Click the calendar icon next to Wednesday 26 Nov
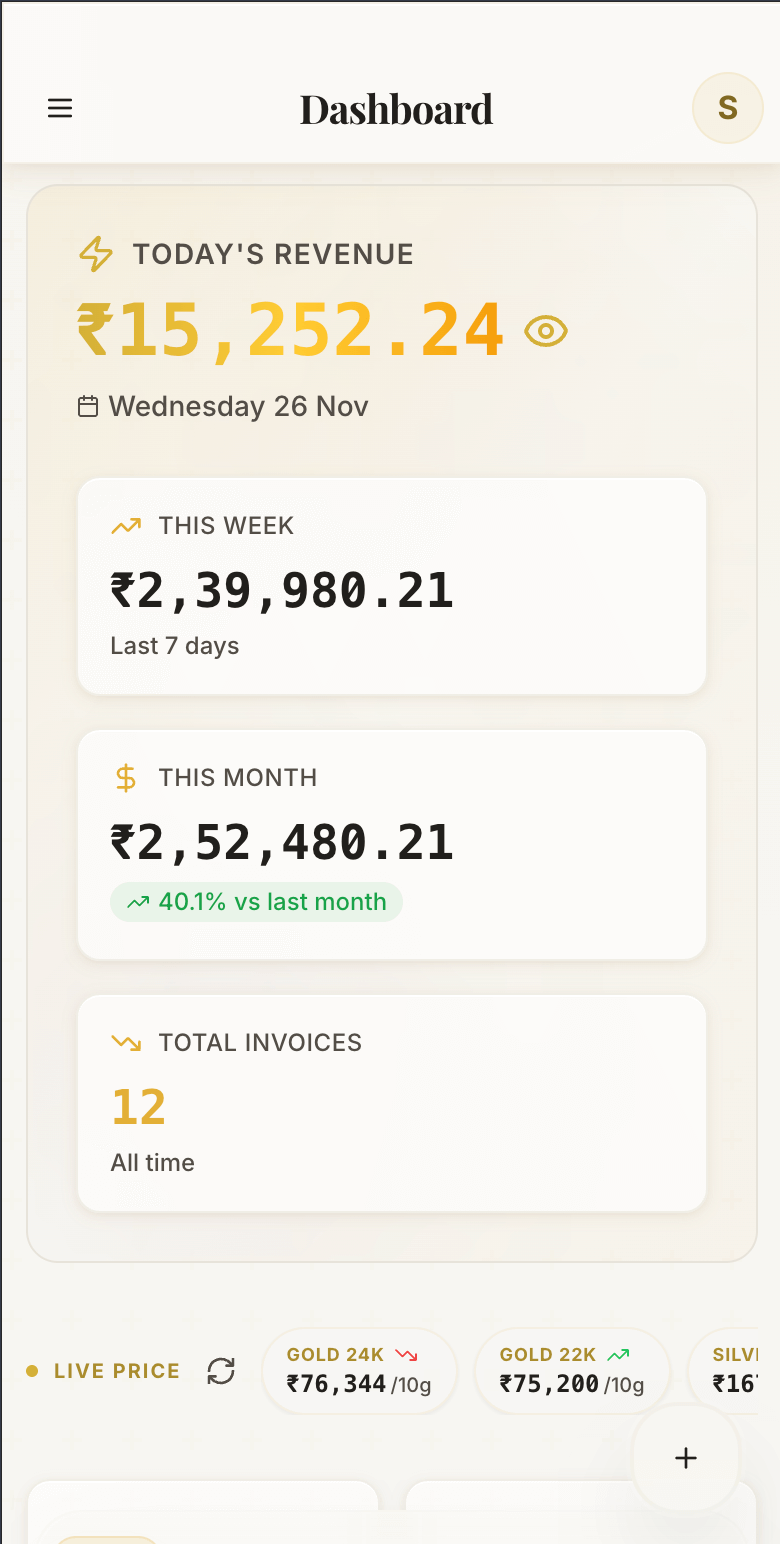Image resolution: width=780 pixels, height=1544 pixels. coord(88,406)
